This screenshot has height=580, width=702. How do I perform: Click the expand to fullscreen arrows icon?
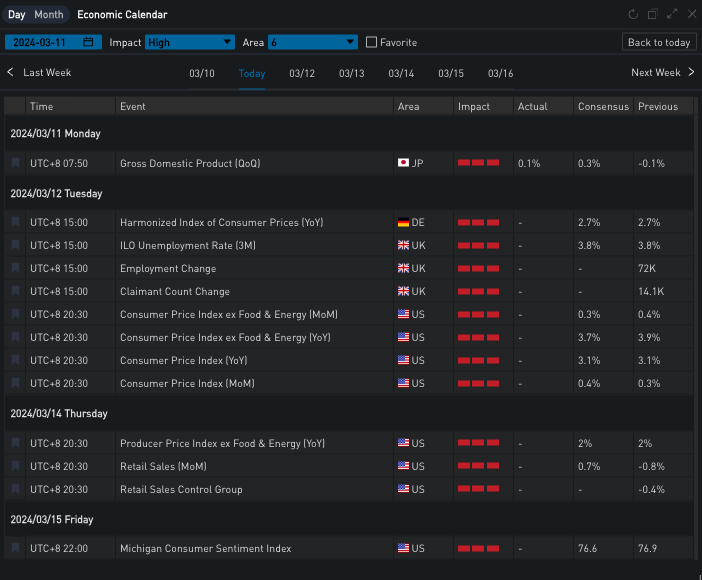pos(672,15)
